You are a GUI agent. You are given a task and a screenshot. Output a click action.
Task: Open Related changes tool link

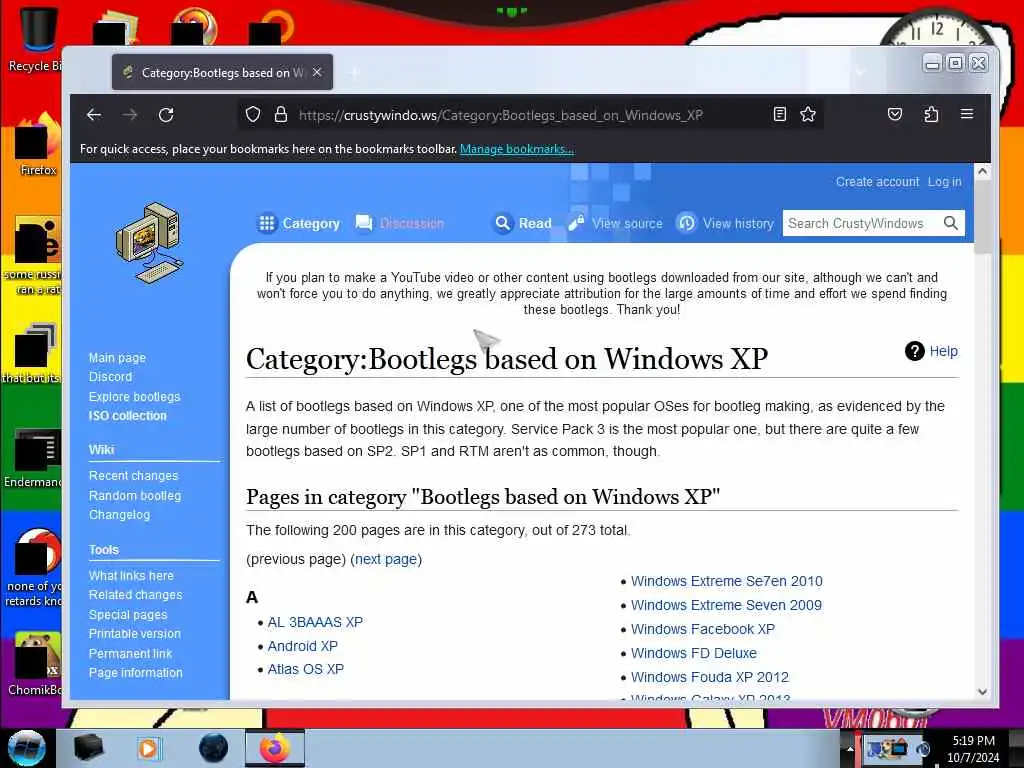point(136,595)
